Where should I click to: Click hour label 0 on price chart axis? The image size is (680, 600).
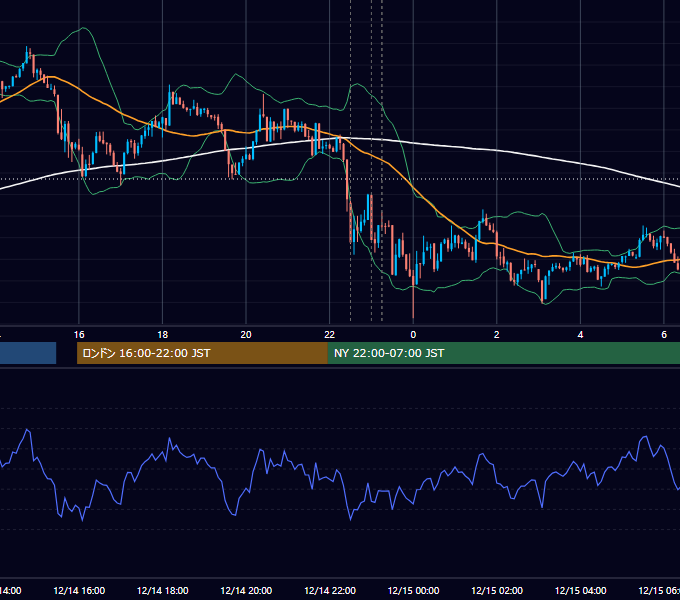(x=413, y=335)
